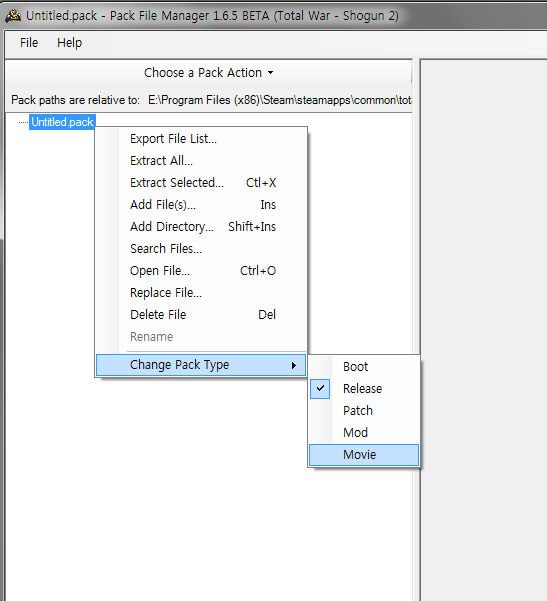
Task: Click the Pack File Manager title bar icon
Action: [13, 16]
